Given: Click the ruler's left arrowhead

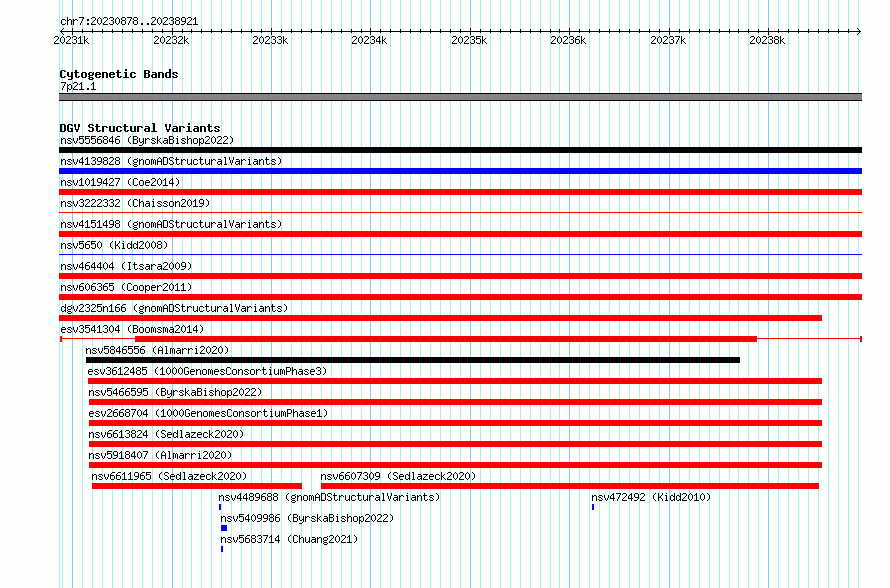Looking at the screenshot, I should [x=62, y=31].
